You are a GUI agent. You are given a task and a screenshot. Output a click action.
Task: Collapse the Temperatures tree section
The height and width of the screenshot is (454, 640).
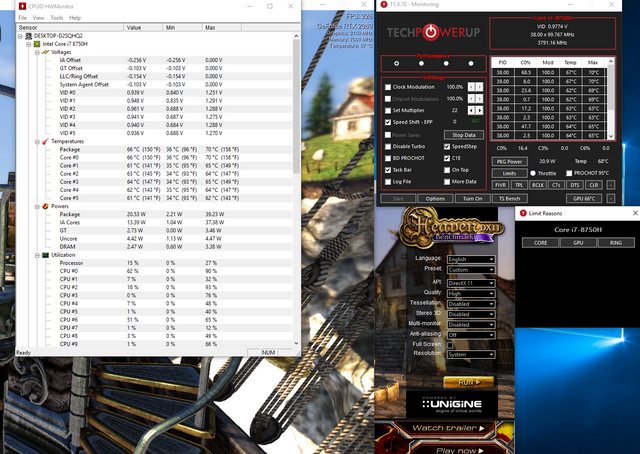(37, 142)
